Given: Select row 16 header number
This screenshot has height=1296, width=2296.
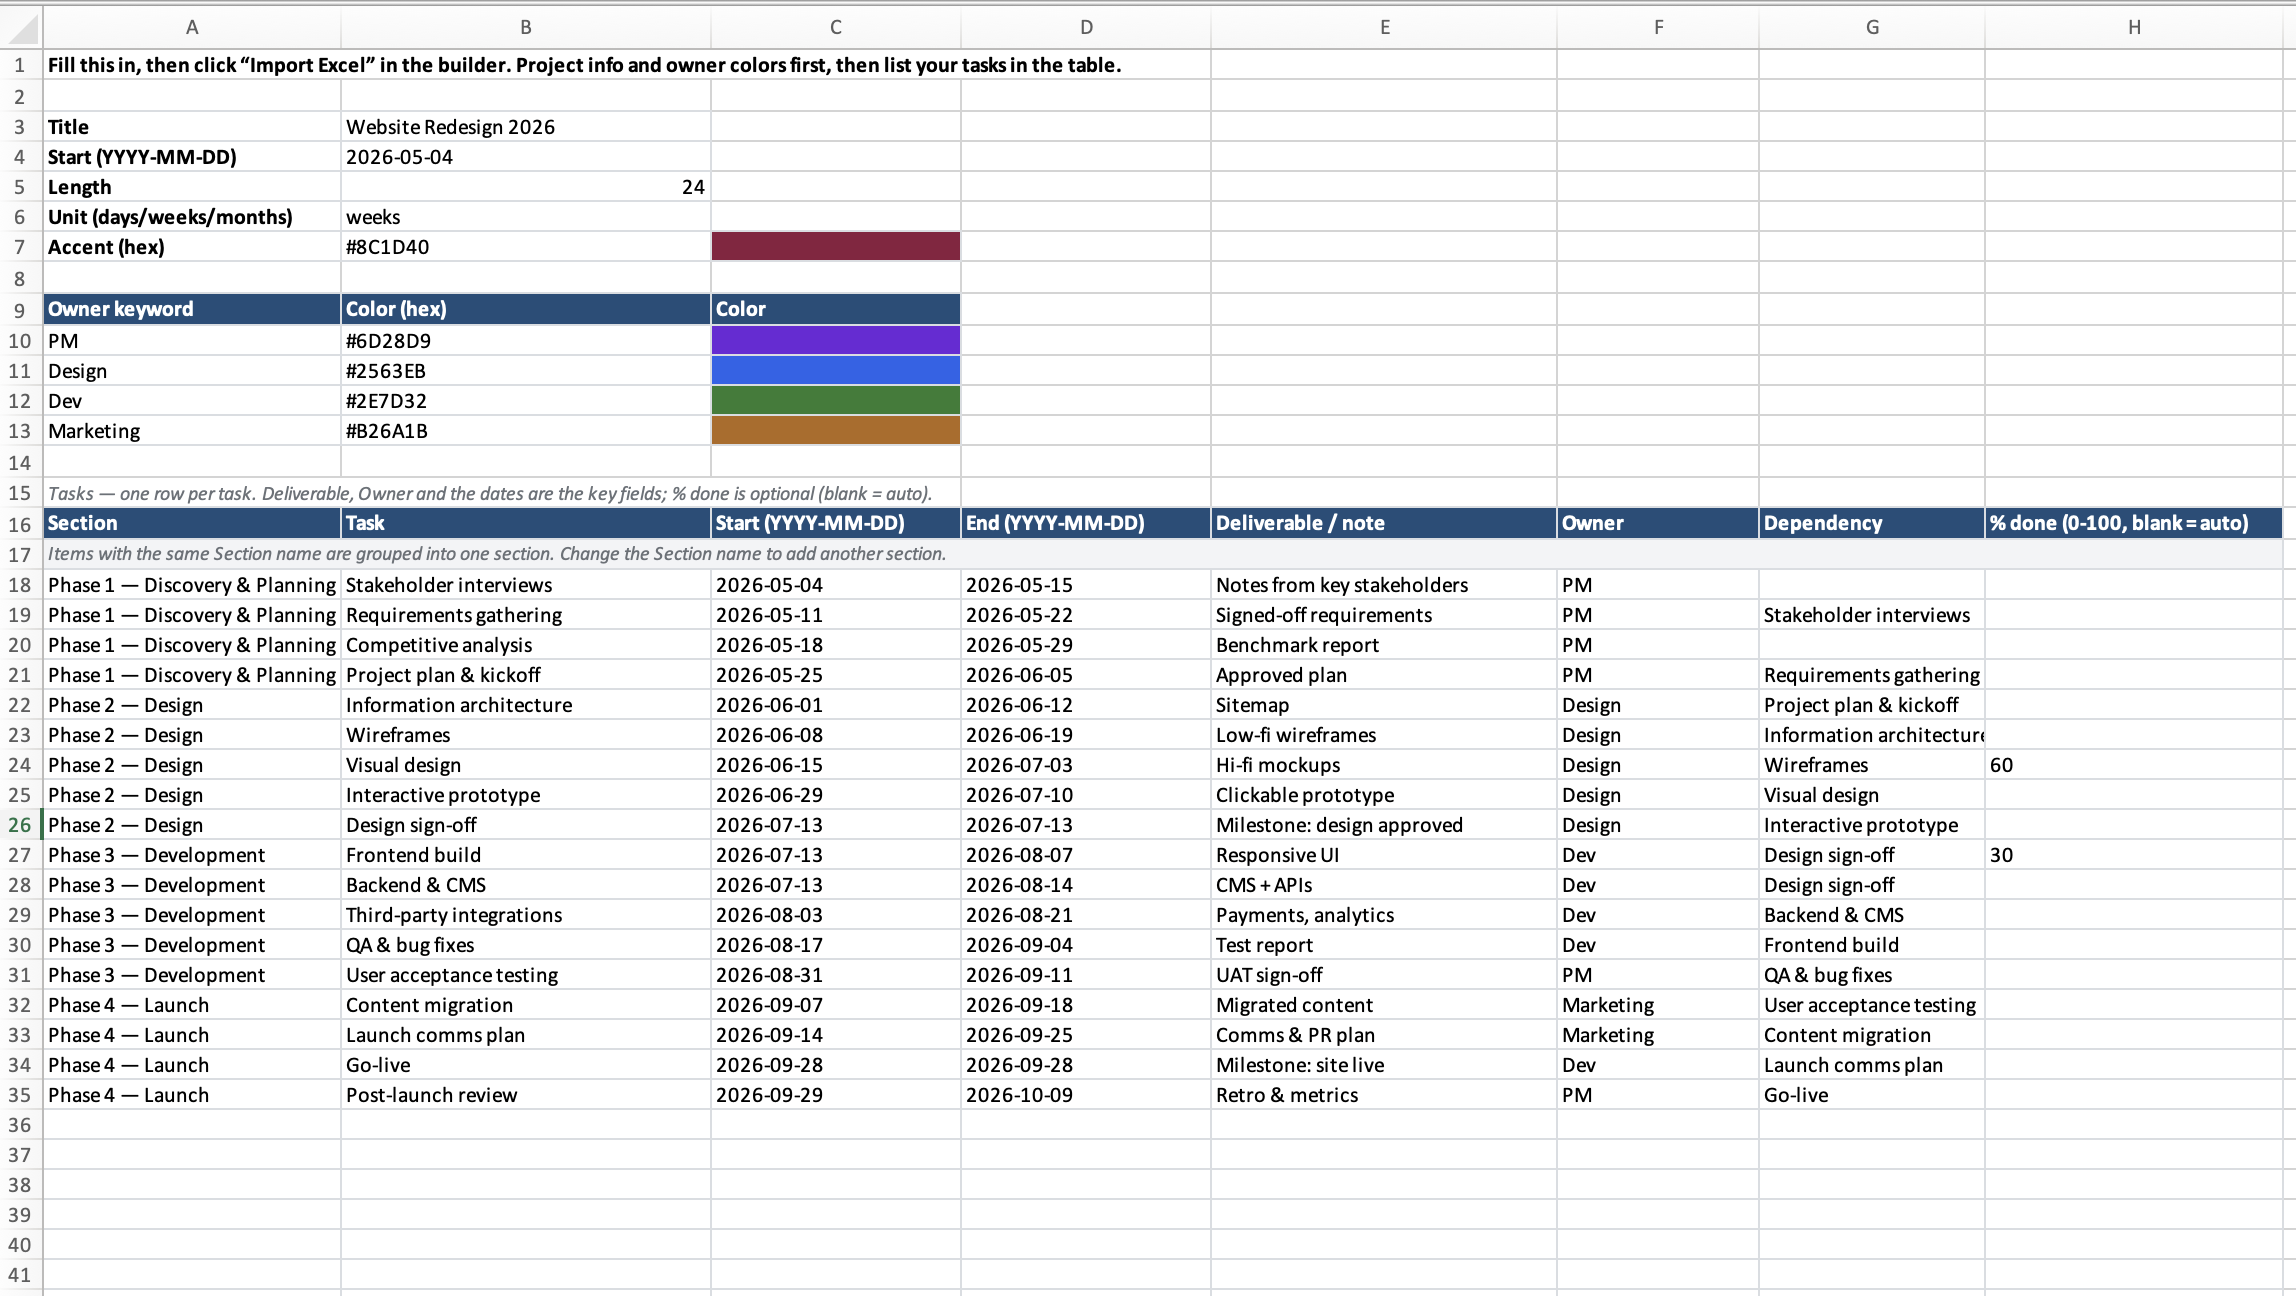Looking at the screenshot, I should pyautogui.click(x=20, y=524).
